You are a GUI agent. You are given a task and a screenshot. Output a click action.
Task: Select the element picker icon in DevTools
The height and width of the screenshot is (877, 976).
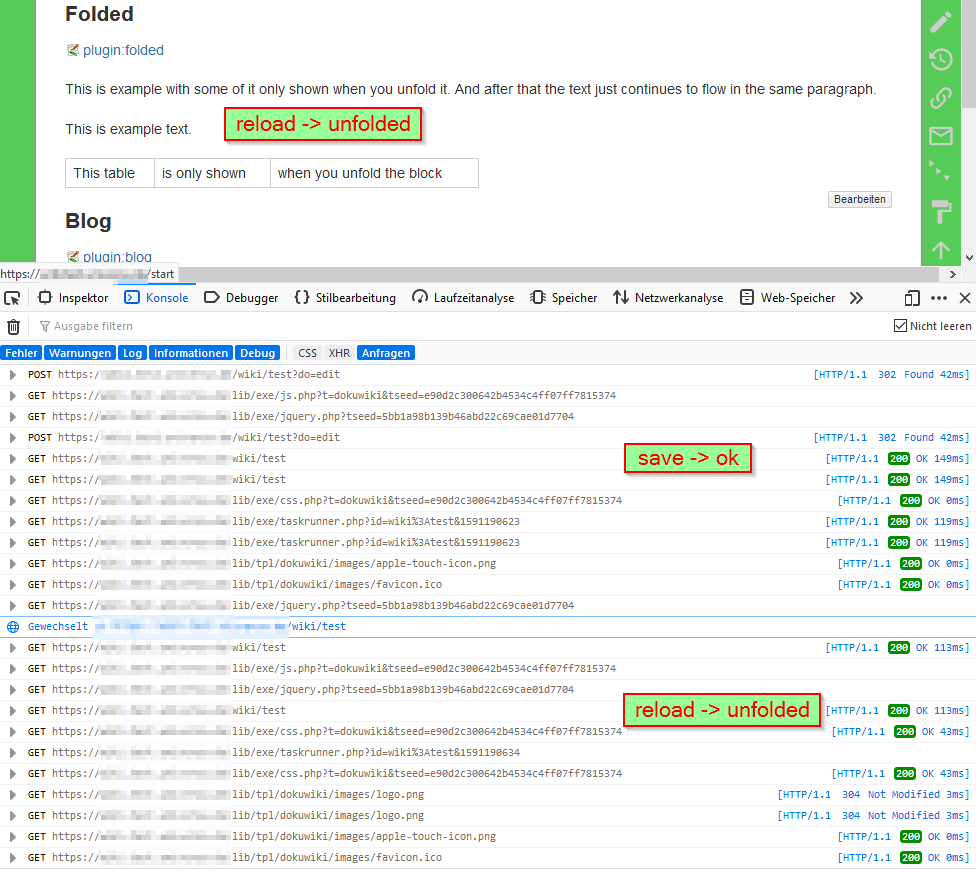(12, 297)
